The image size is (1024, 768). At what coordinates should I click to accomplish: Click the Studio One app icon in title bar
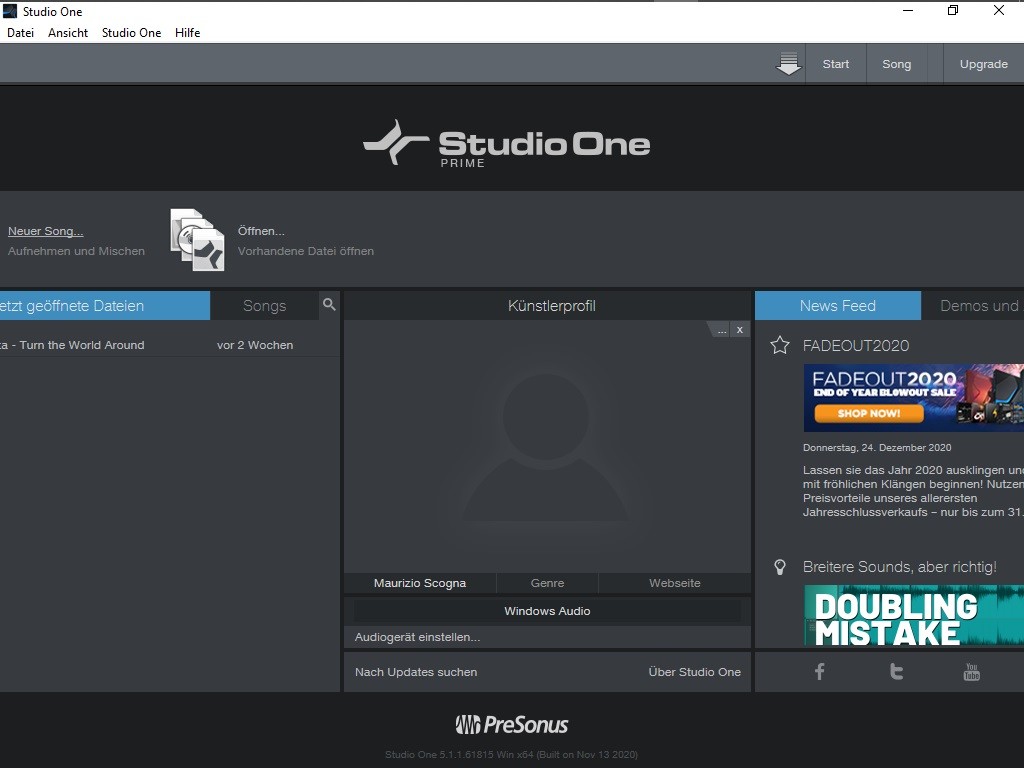coord(10,11)
